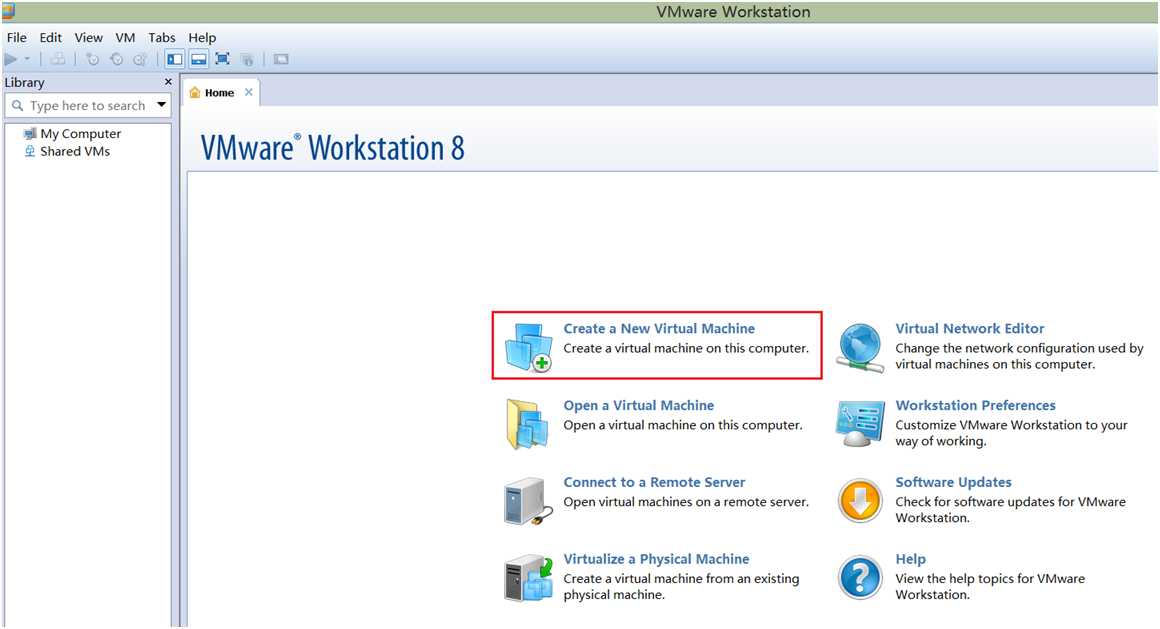Open the View menu
Viewport: 1160px width, 629px height.
point(88,38)
